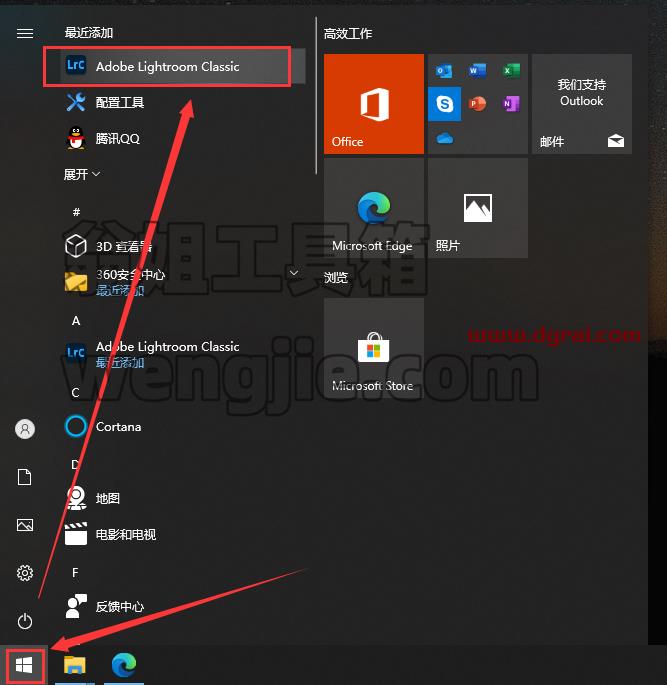
Task: Open File Explorer from the taskbar
Action: tap(75, 665)
